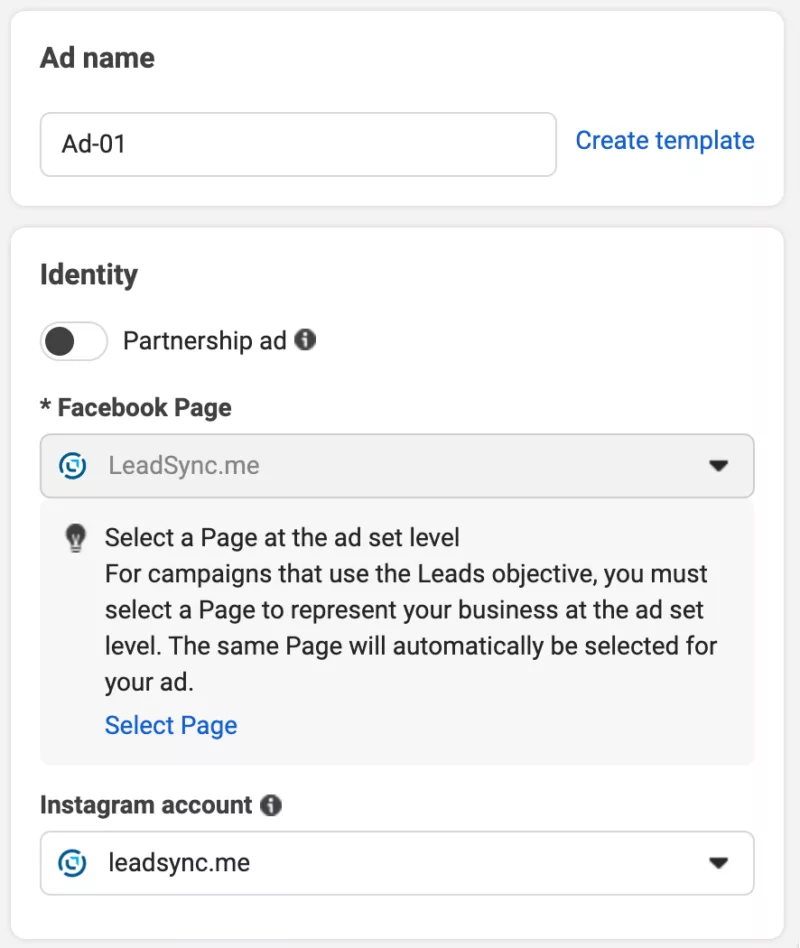Click the Partnership ad label text

[202, 340]
